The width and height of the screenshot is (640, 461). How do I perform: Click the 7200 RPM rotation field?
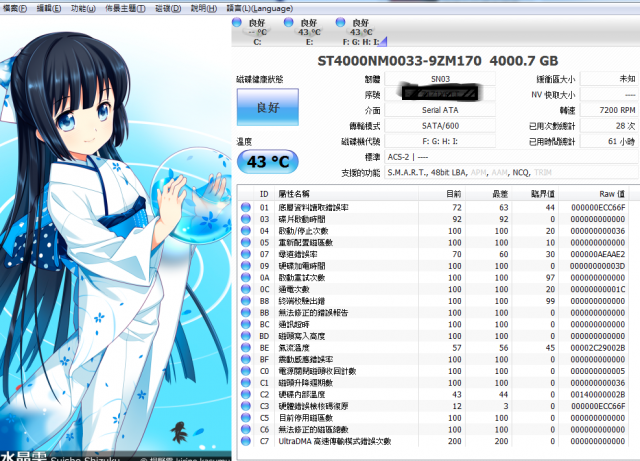pyautogui.click(x=609, y=110)
